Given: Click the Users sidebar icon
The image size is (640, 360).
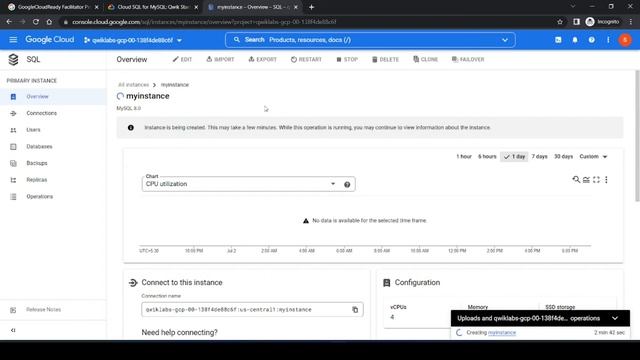Looking at the screenshot, I should click(13, 130).
